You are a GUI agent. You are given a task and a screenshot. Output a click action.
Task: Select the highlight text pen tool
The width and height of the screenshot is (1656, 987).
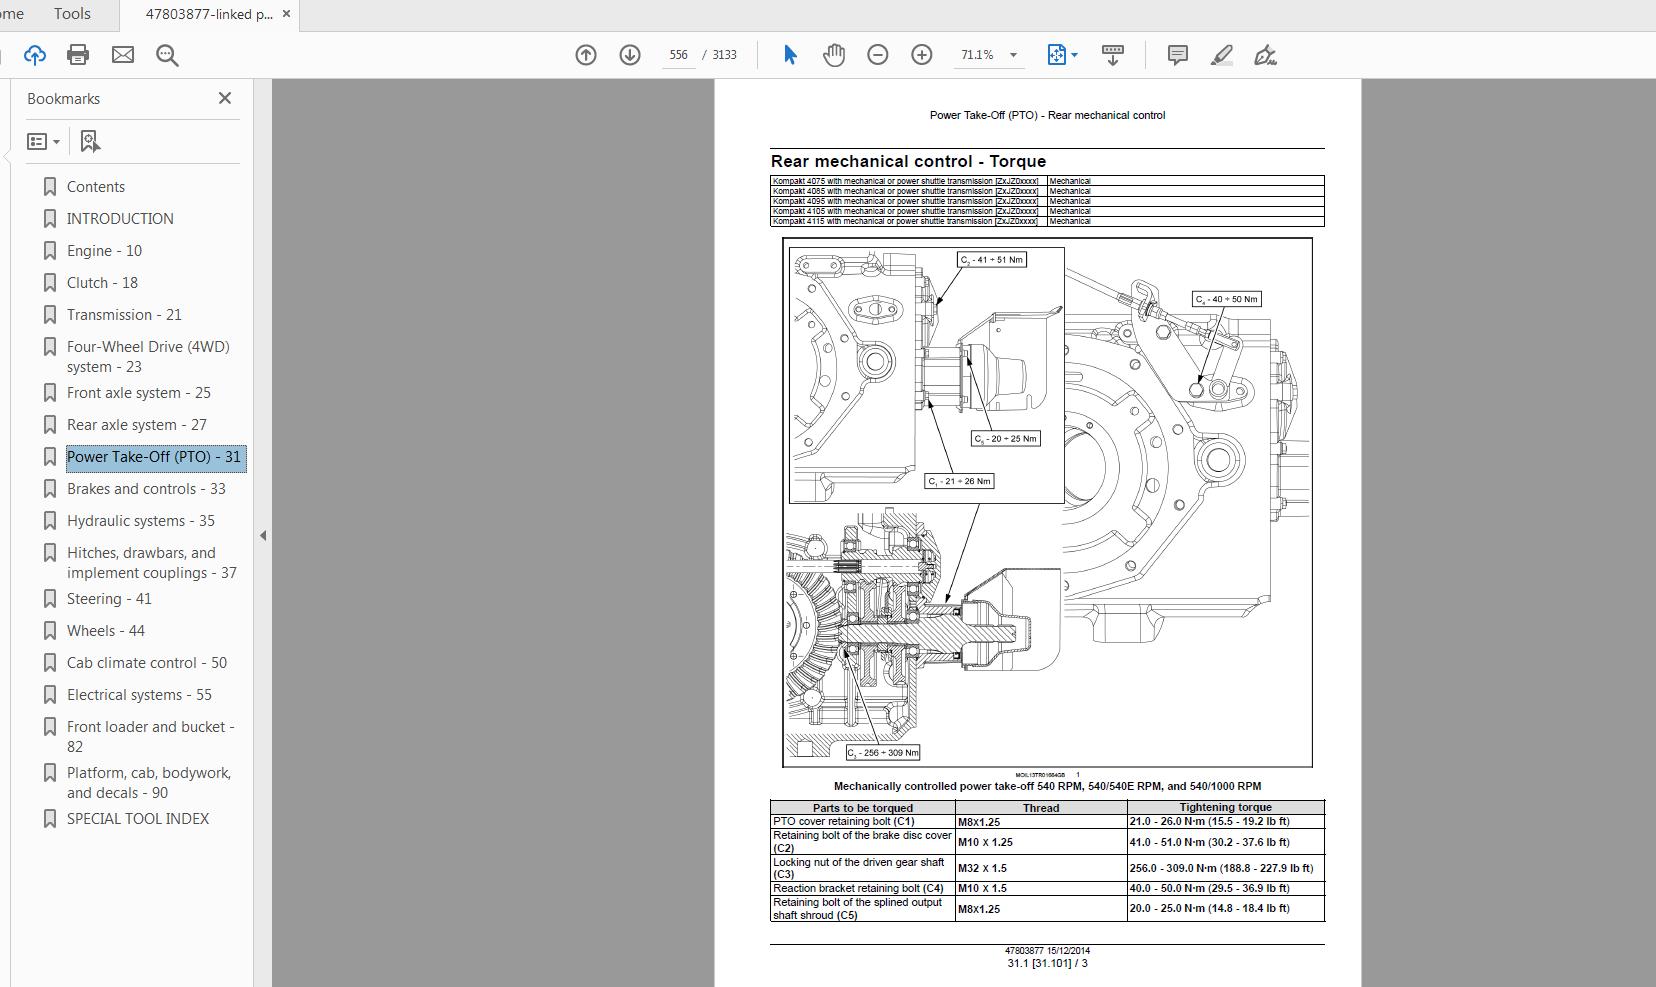[1221, 55]
